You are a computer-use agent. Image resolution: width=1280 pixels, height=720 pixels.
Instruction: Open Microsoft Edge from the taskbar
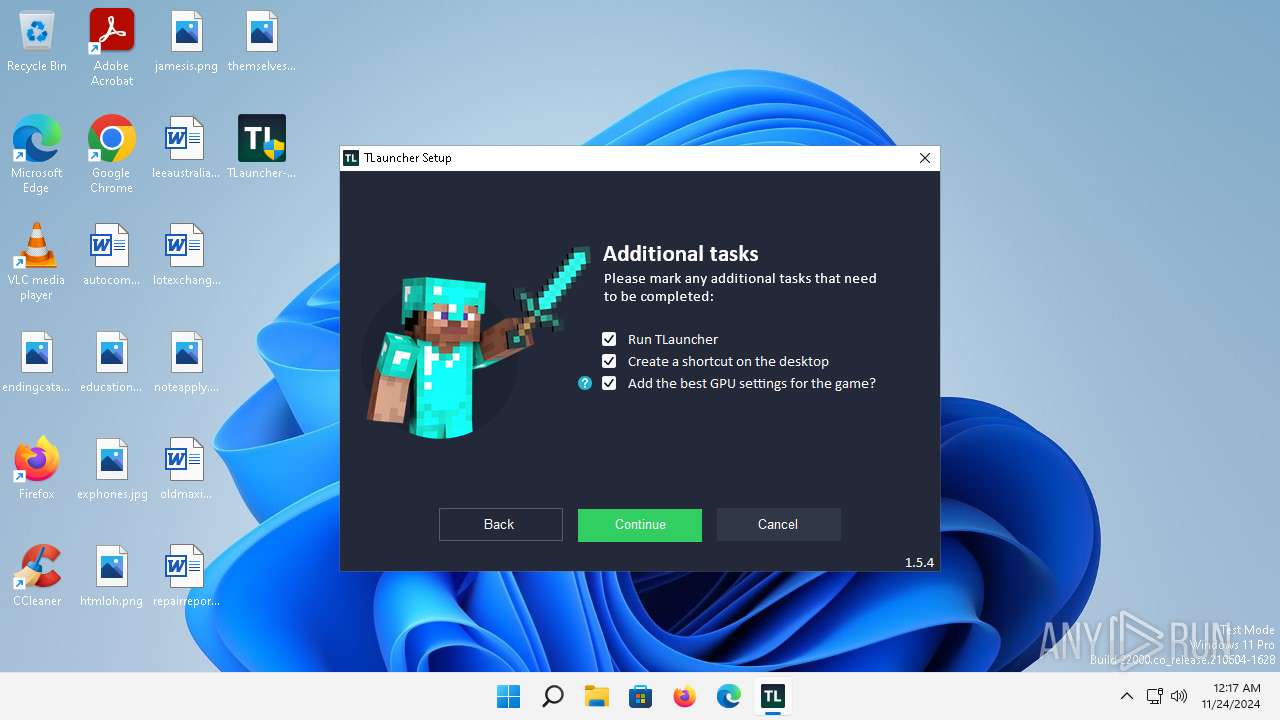pyautogui.click(x=729, y=696)
